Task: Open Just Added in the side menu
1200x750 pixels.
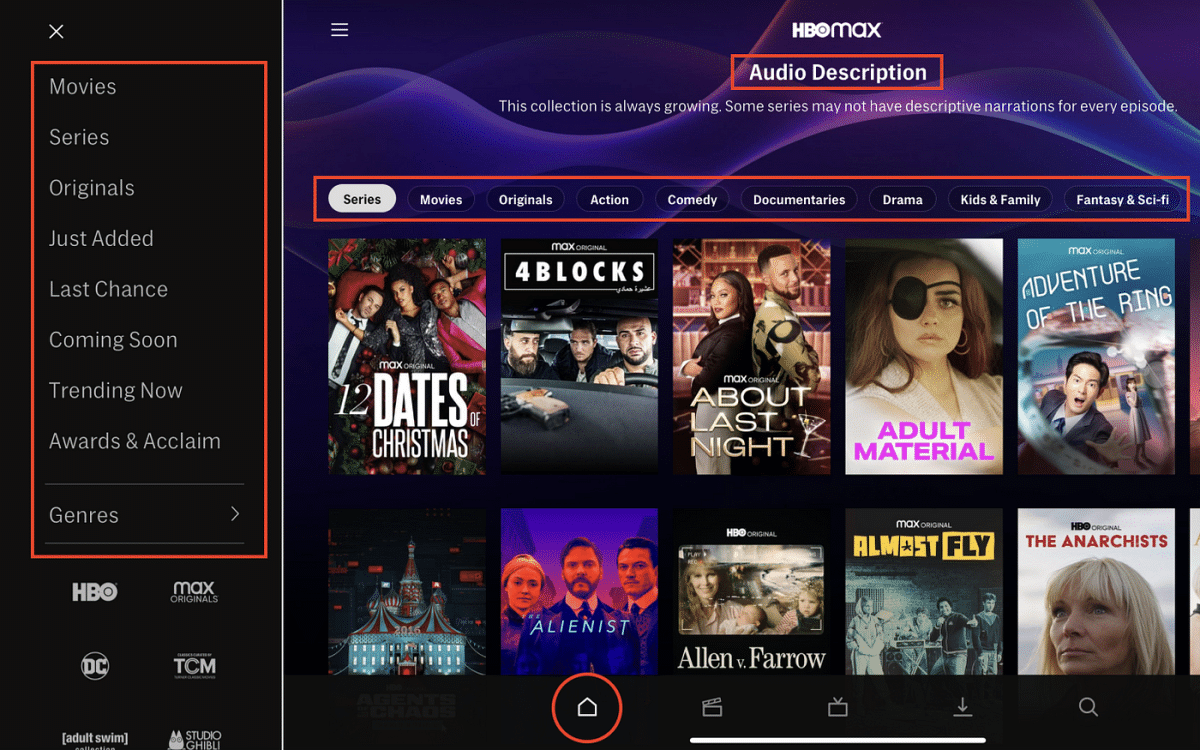Action: (101, 239)
